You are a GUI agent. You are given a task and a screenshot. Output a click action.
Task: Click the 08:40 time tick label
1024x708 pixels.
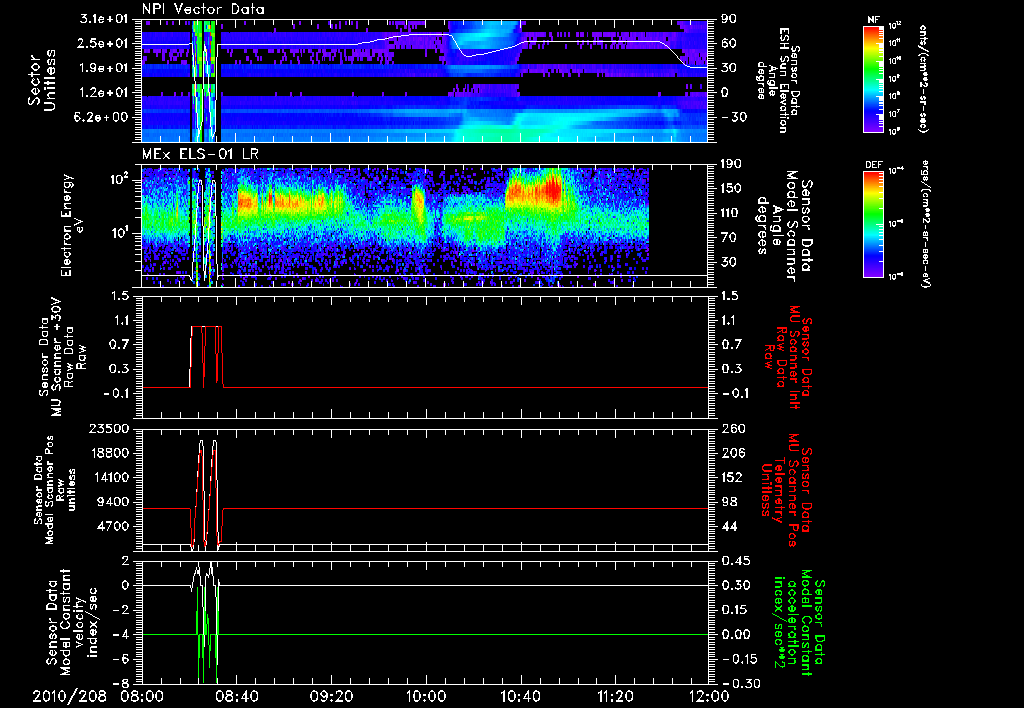coord(236,696)
